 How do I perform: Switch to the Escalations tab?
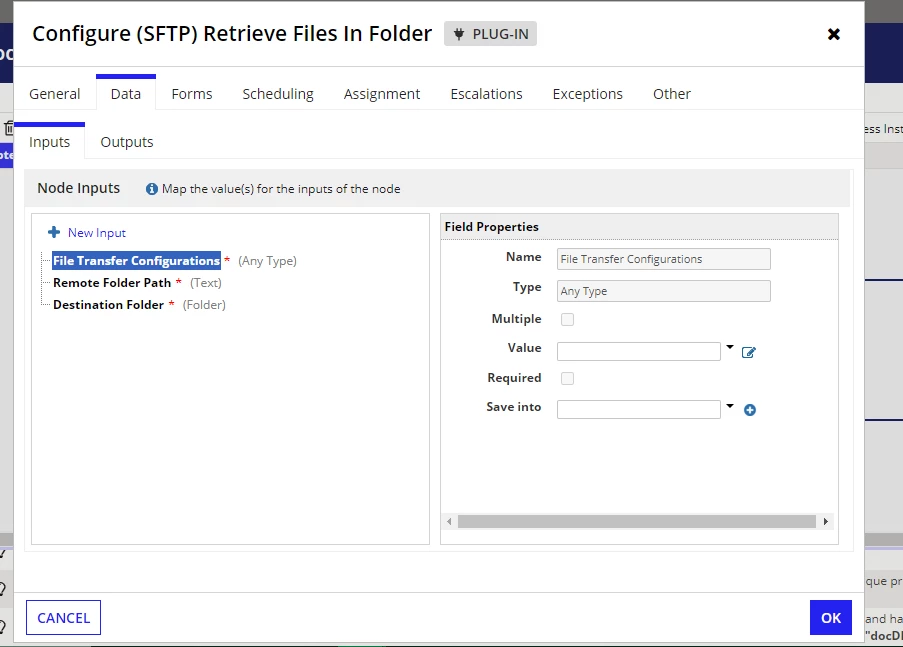(x=487, y=94)
